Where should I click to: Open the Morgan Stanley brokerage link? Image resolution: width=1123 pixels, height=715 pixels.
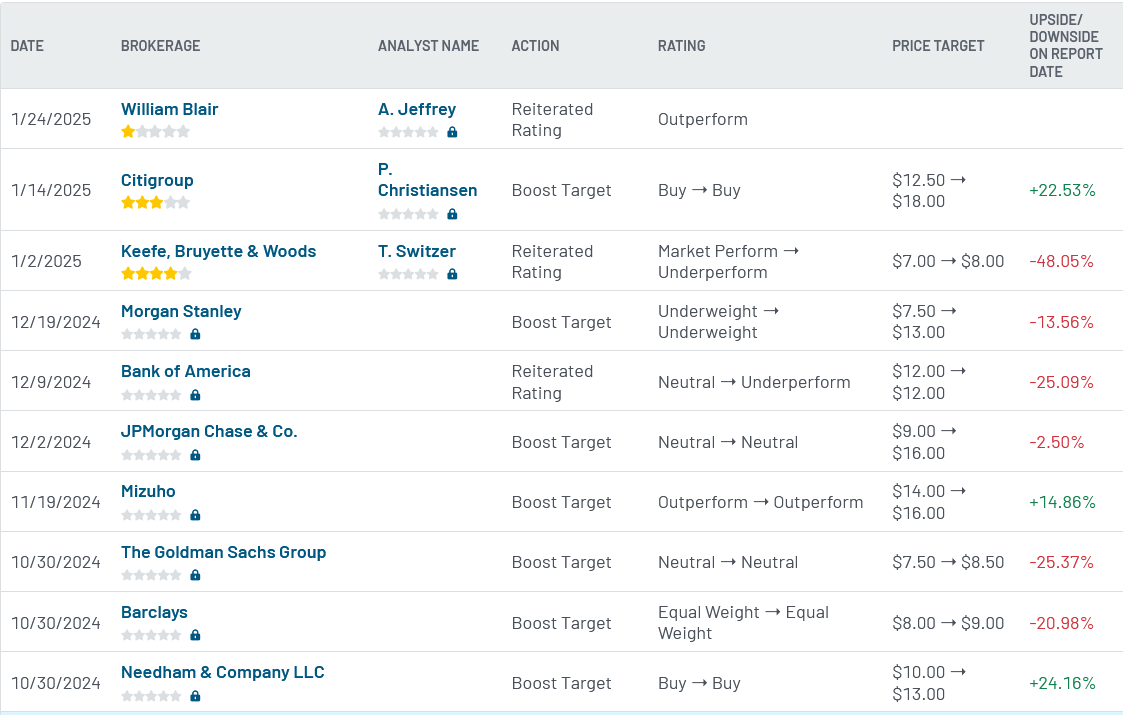(181, 312)
